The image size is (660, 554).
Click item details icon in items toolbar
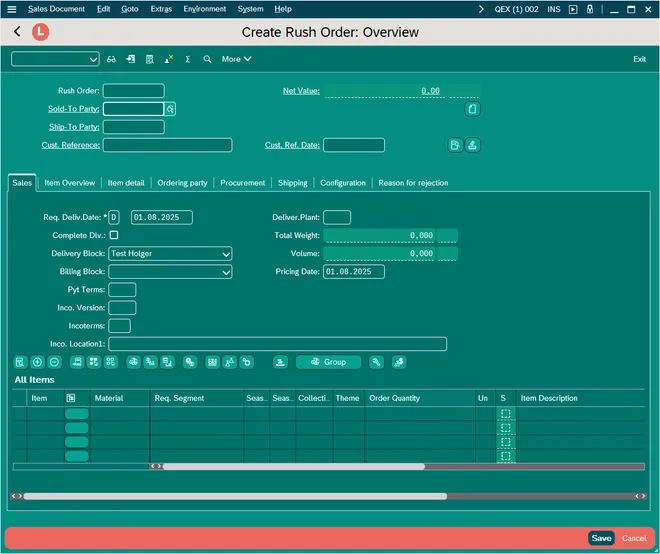pyautogui.click(x=20, y=362)
